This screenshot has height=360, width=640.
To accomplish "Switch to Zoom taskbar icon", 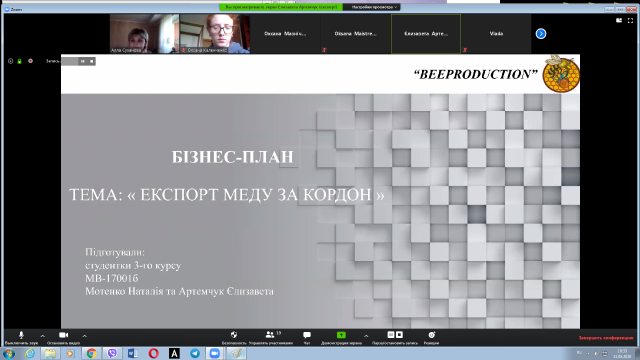I will point(215,353).
